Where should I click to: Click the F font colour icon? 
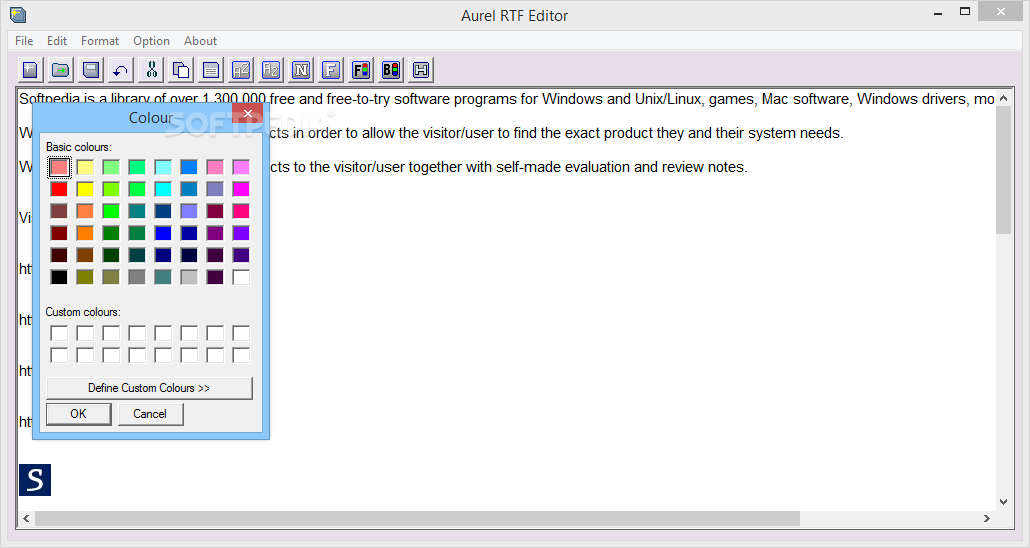click(x=361, y=70)
